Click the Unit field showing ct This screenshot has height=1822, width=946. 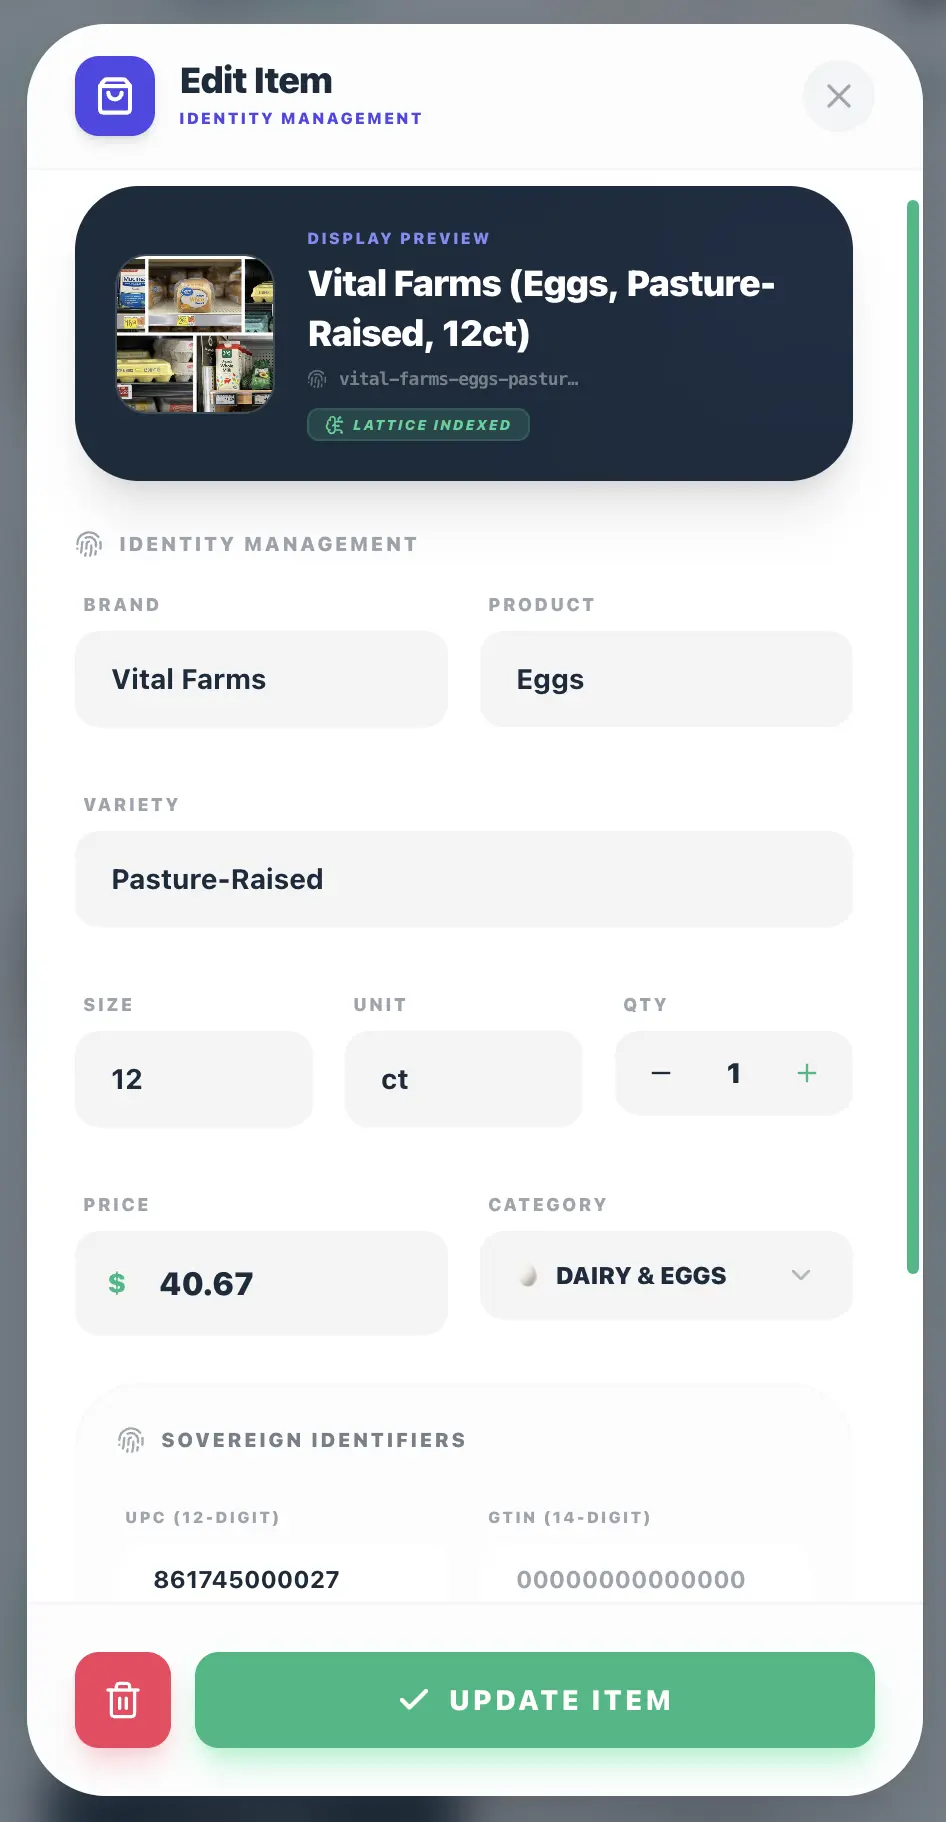pyautogui.click(x=464, y=1079)
